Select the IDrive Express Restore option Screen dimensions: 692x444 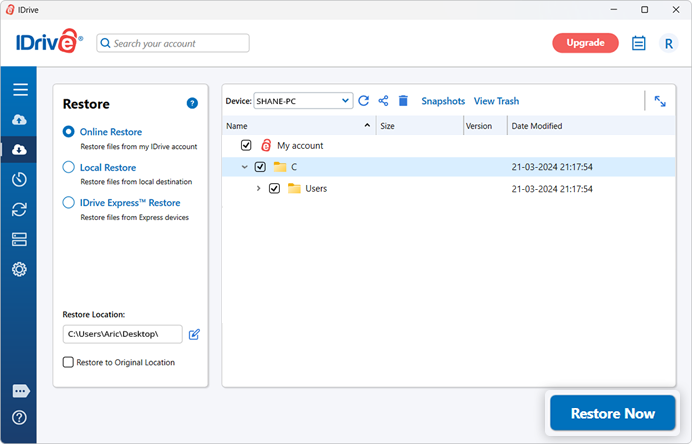point(69,203)
